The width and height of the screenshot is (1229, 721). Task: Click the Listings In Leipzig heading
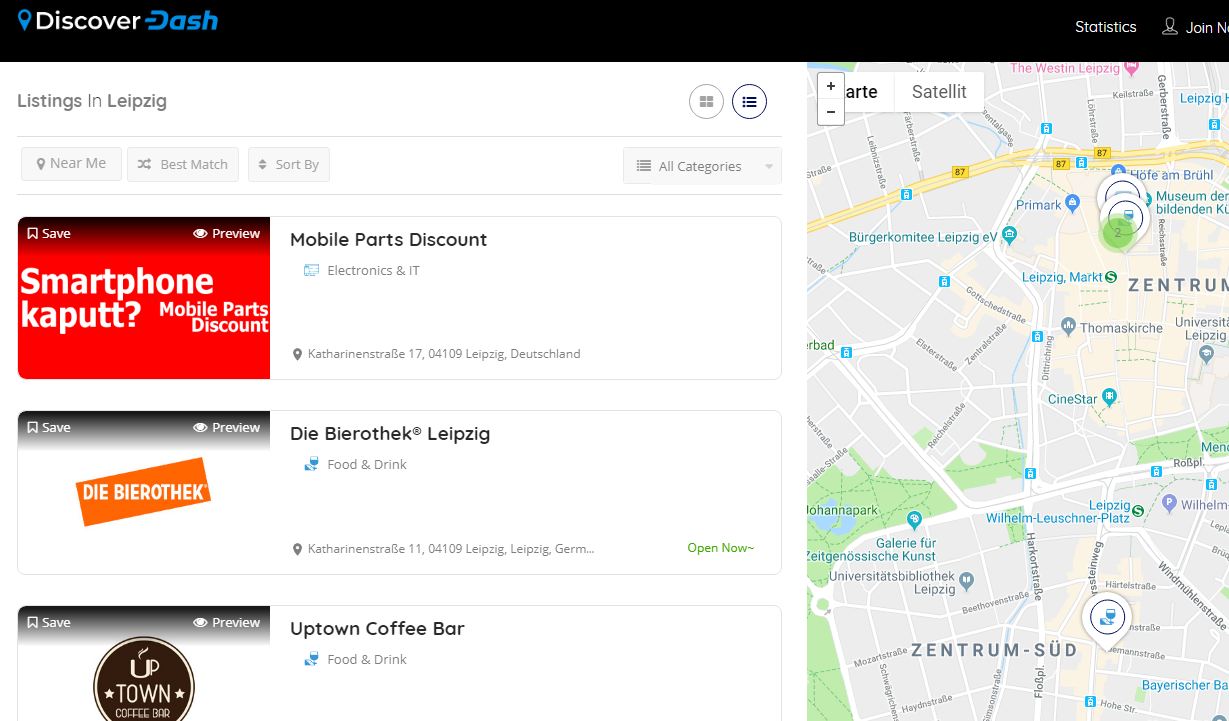pyautogui.click(x=92, y=101)
